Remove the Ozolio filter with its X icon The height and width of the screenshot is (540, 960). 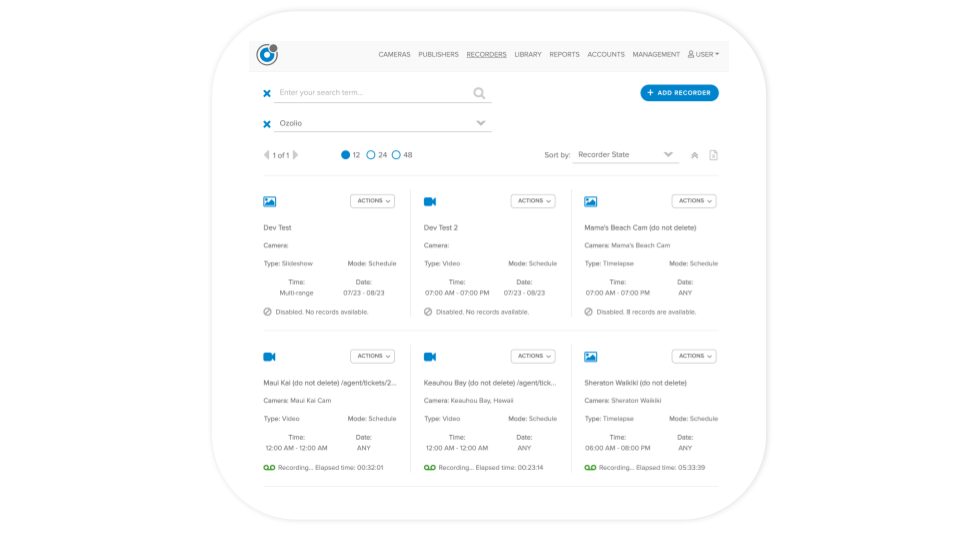coord(267,124)
